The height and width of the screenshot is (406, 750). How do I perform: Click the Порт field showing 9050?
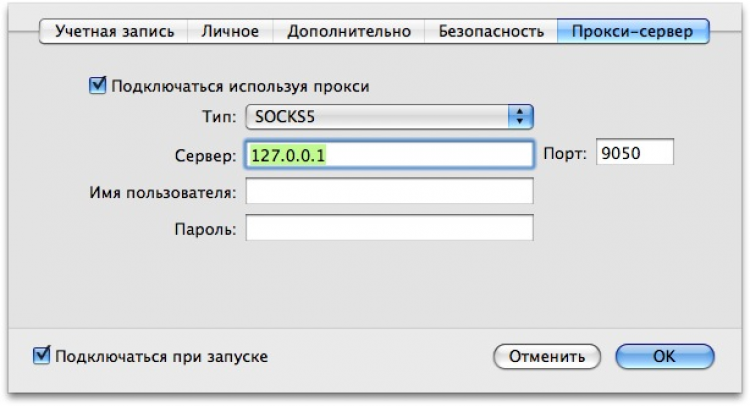[x=635, y=153]
